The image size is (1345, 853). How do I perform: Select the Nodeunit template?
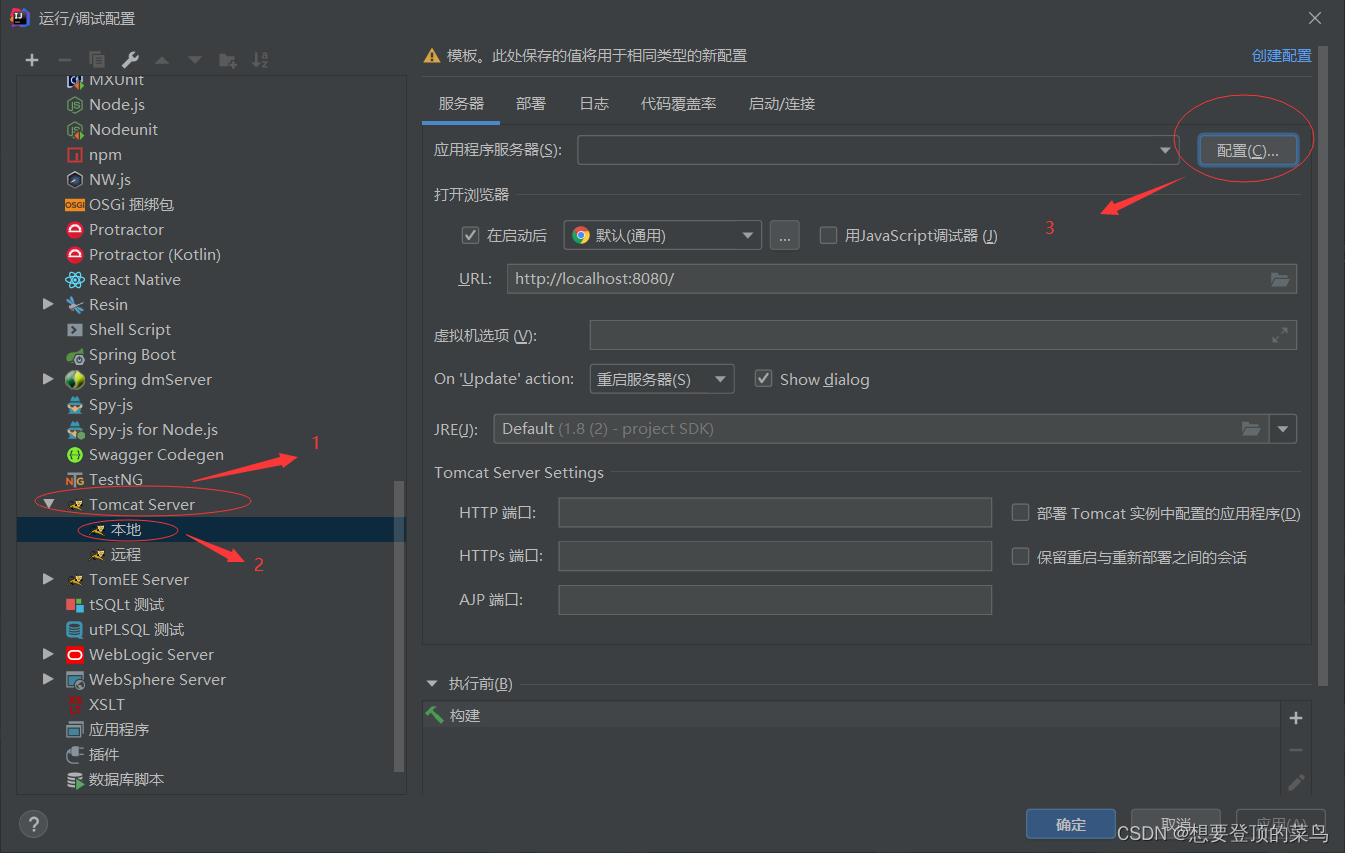[x=123, y=129]
